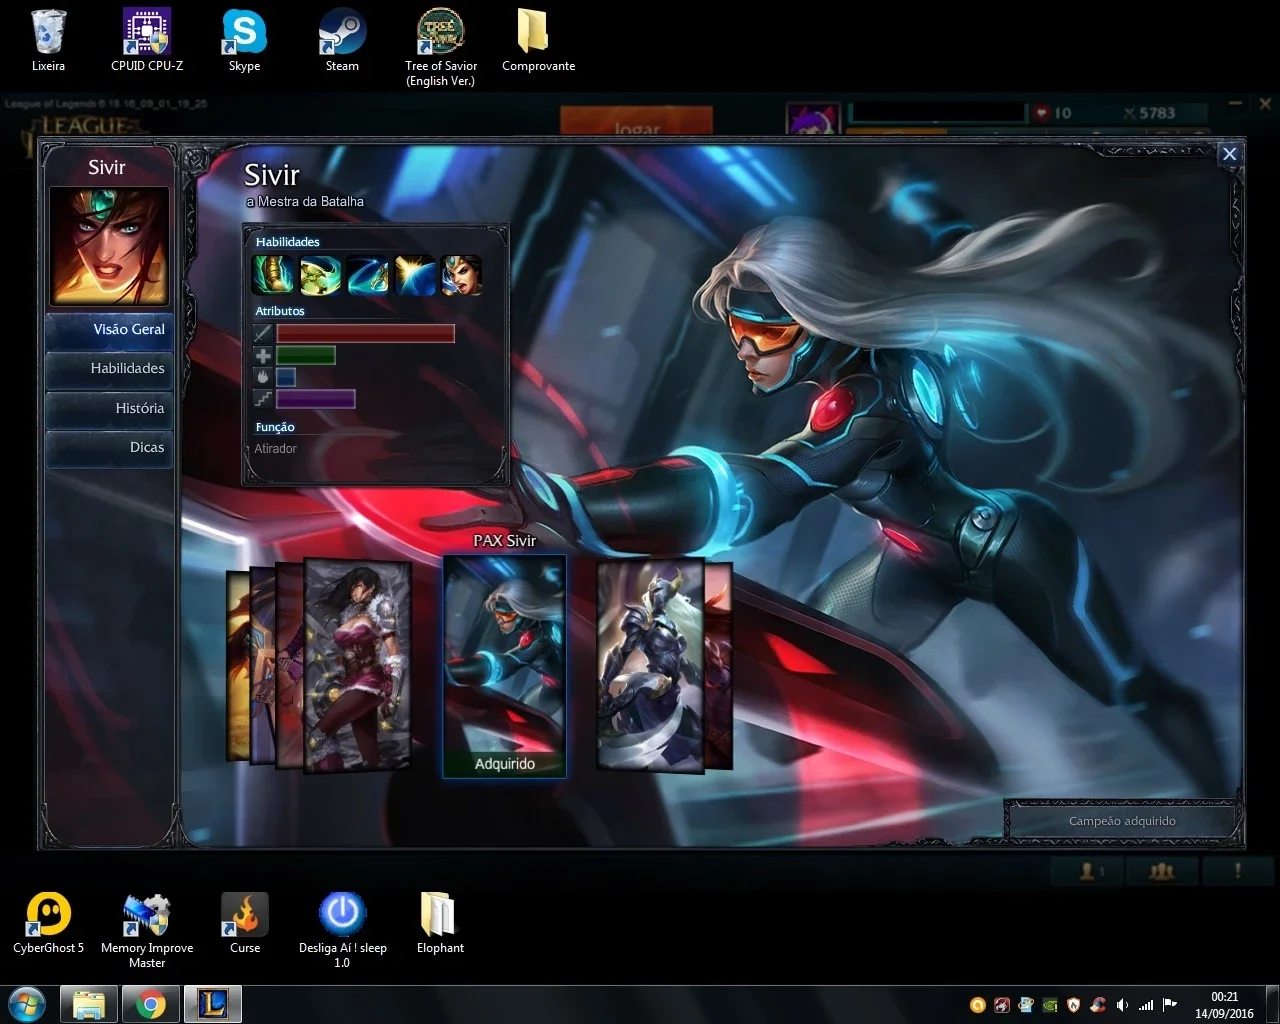Open Google Chrome from the taskbar
The height and width of the screenshot is (1024, 1280).
pyautogui.click(x=151, y=1004)
